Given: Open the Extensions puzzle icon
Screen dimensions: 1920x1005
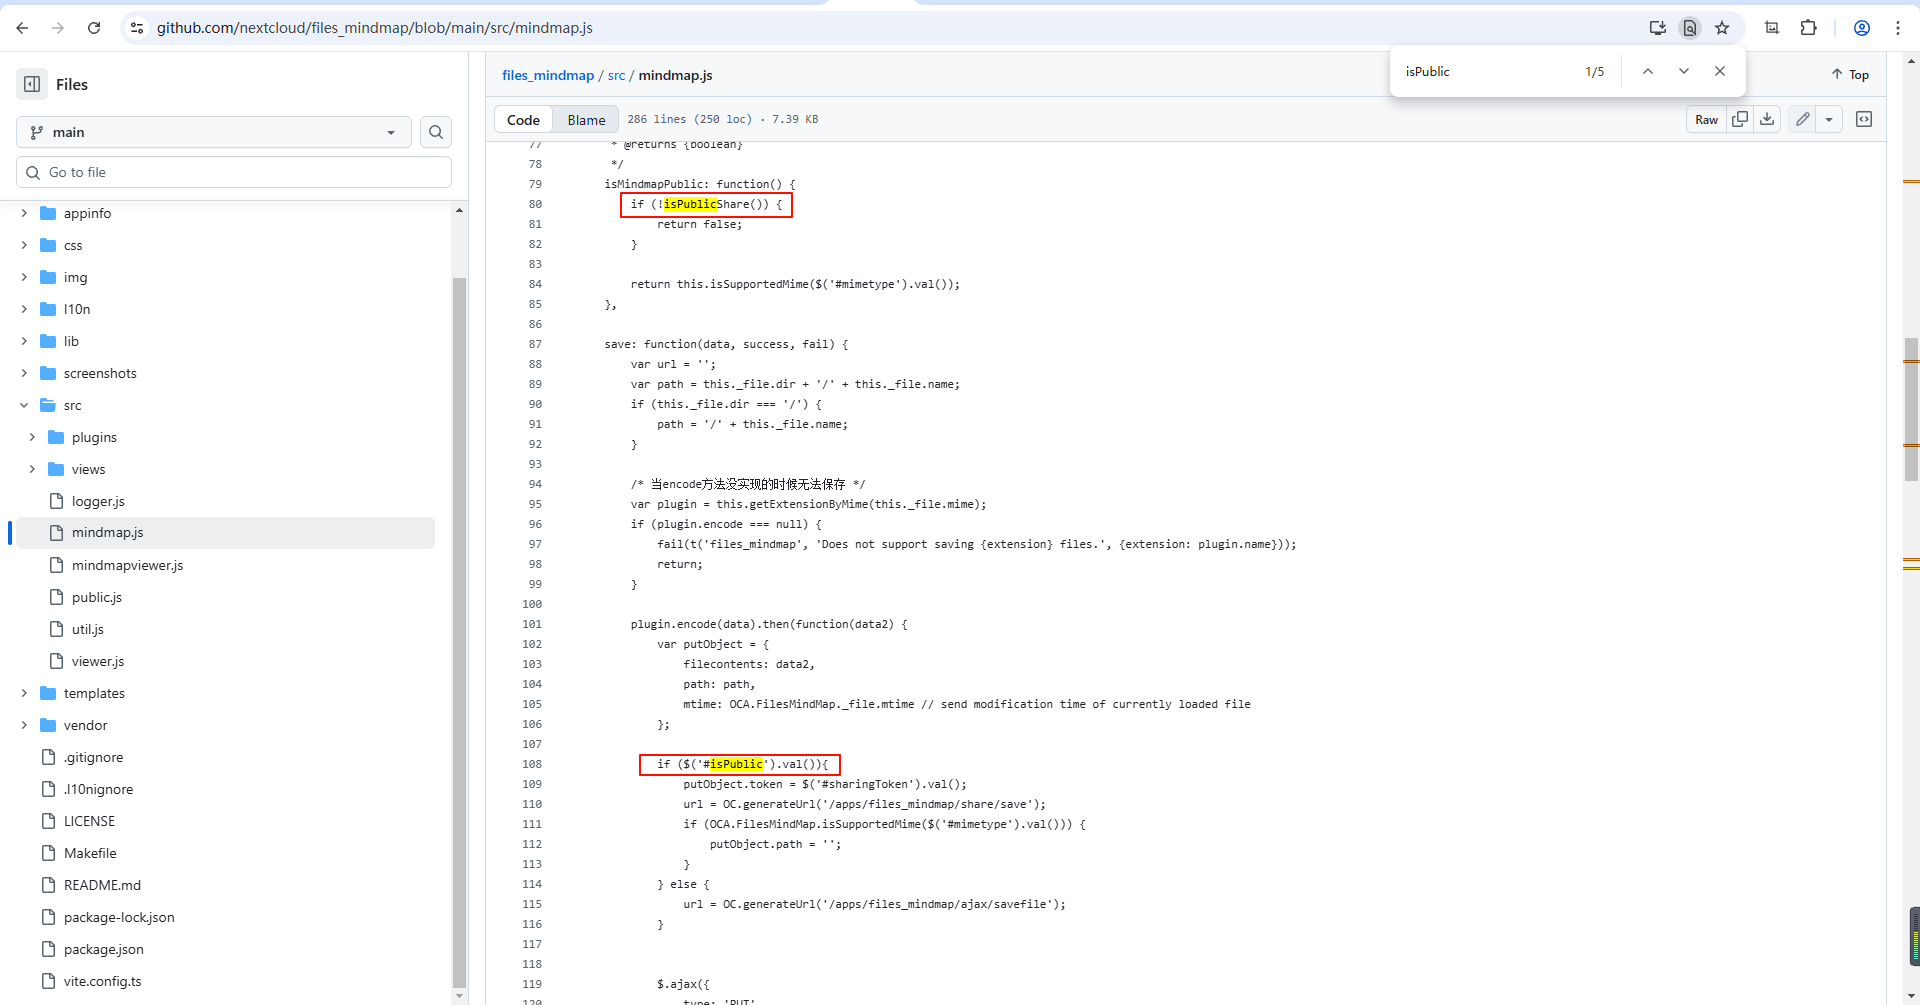Looking at the screenshot, I should (x=1808, y=28).
